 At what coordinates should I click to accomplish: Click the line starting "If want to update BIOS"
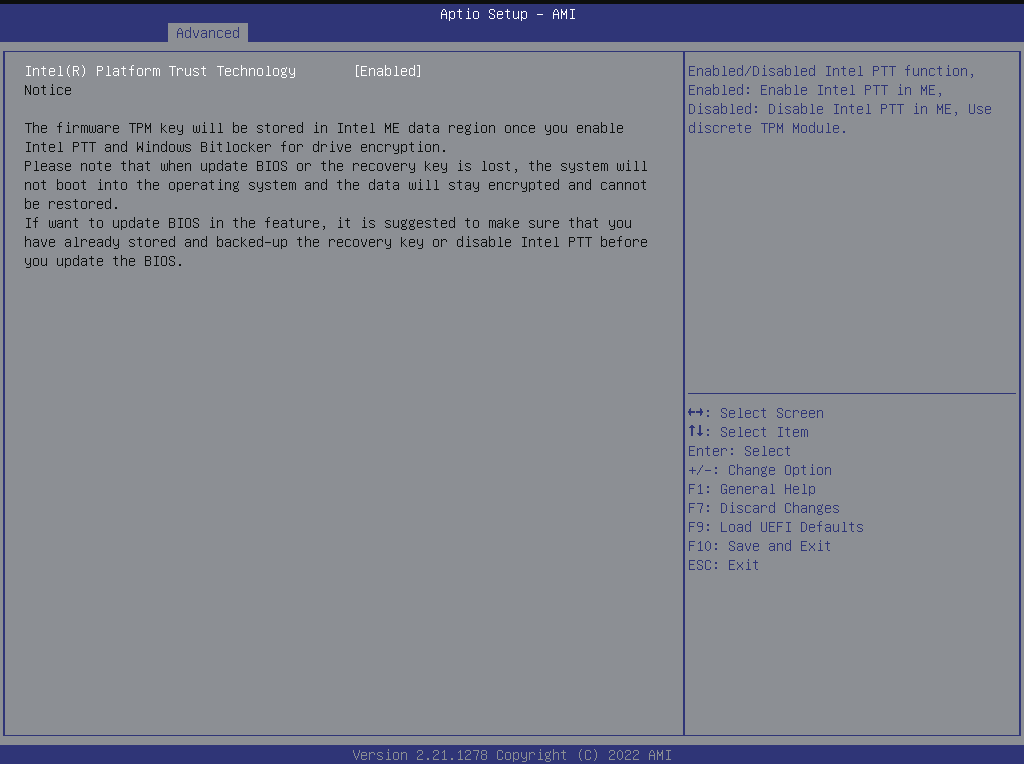pos(328,223)
